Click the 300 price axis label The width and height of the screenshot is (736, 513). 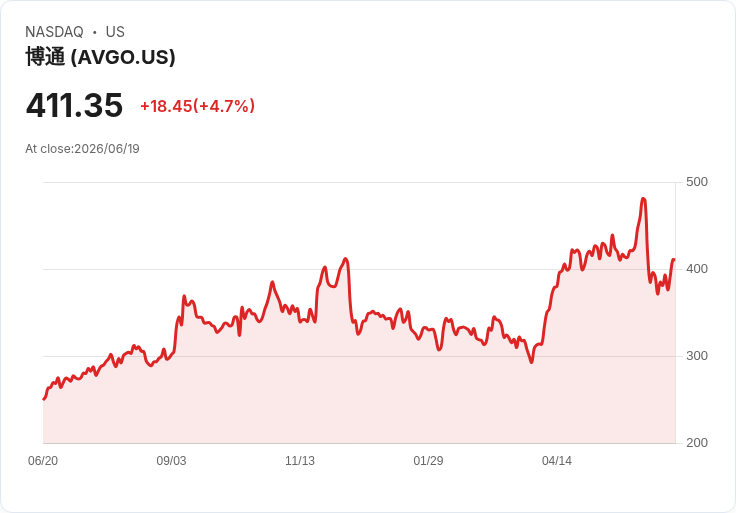[x=697, y=356]
